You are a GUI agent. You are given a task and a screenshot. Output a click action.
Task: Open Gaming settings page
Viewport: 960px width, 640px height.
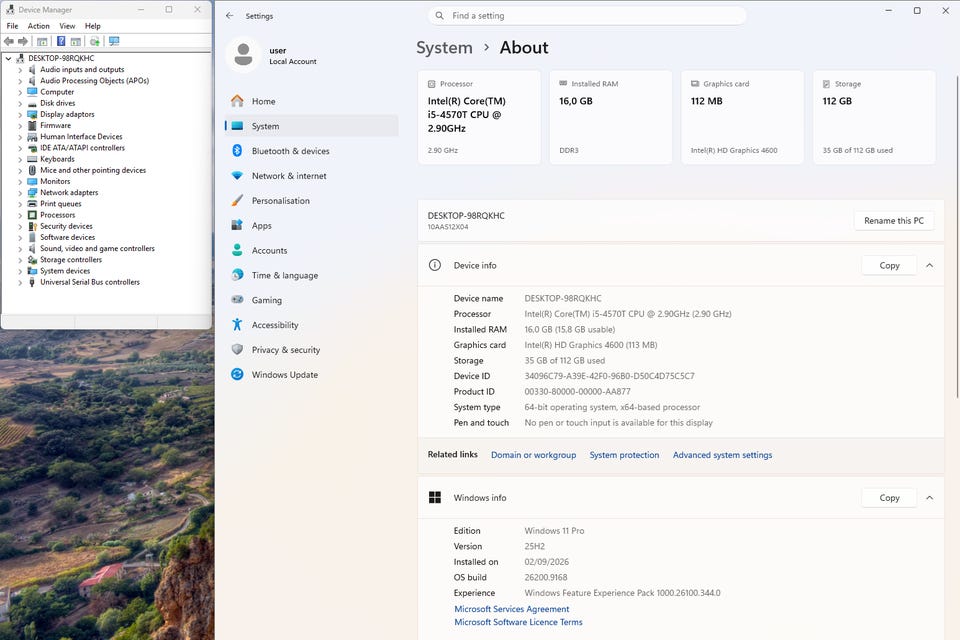coord(312,300)
